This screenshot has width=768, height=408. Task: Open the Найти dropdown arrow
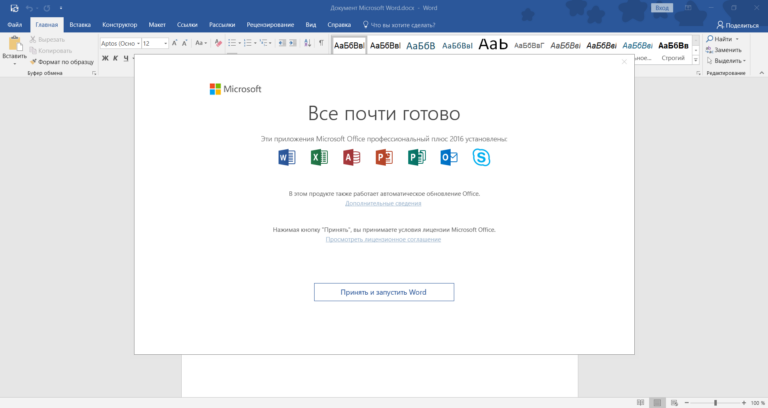(737, 39)
